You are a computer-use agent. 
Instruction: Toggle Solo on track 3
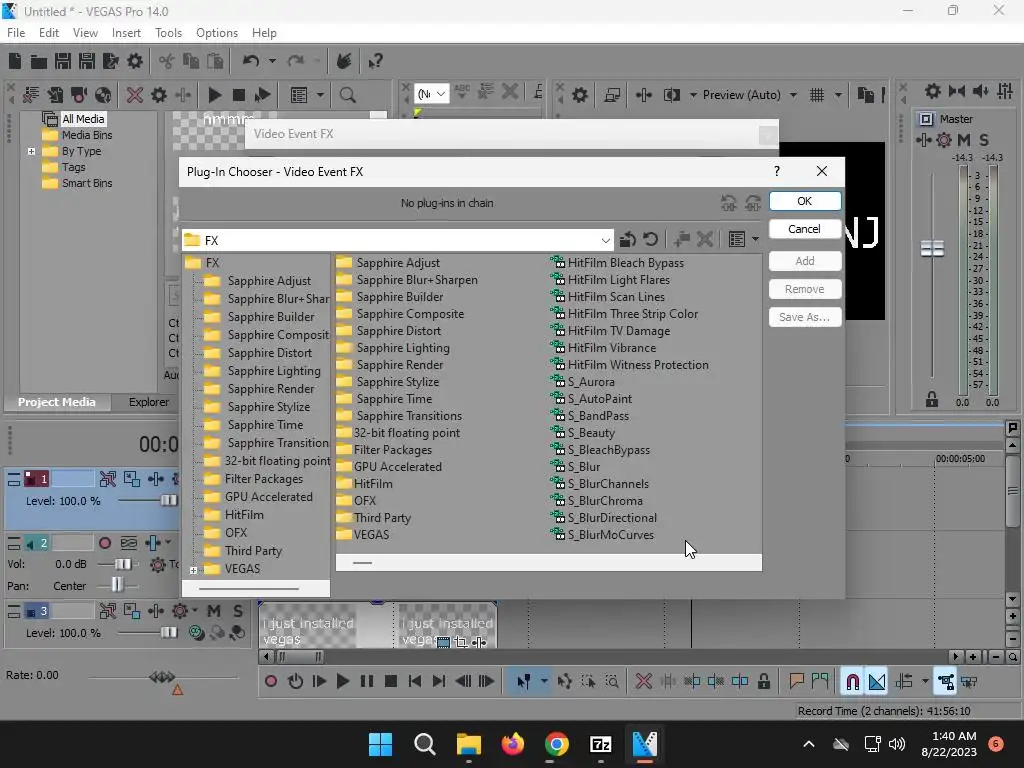(238, 611)
